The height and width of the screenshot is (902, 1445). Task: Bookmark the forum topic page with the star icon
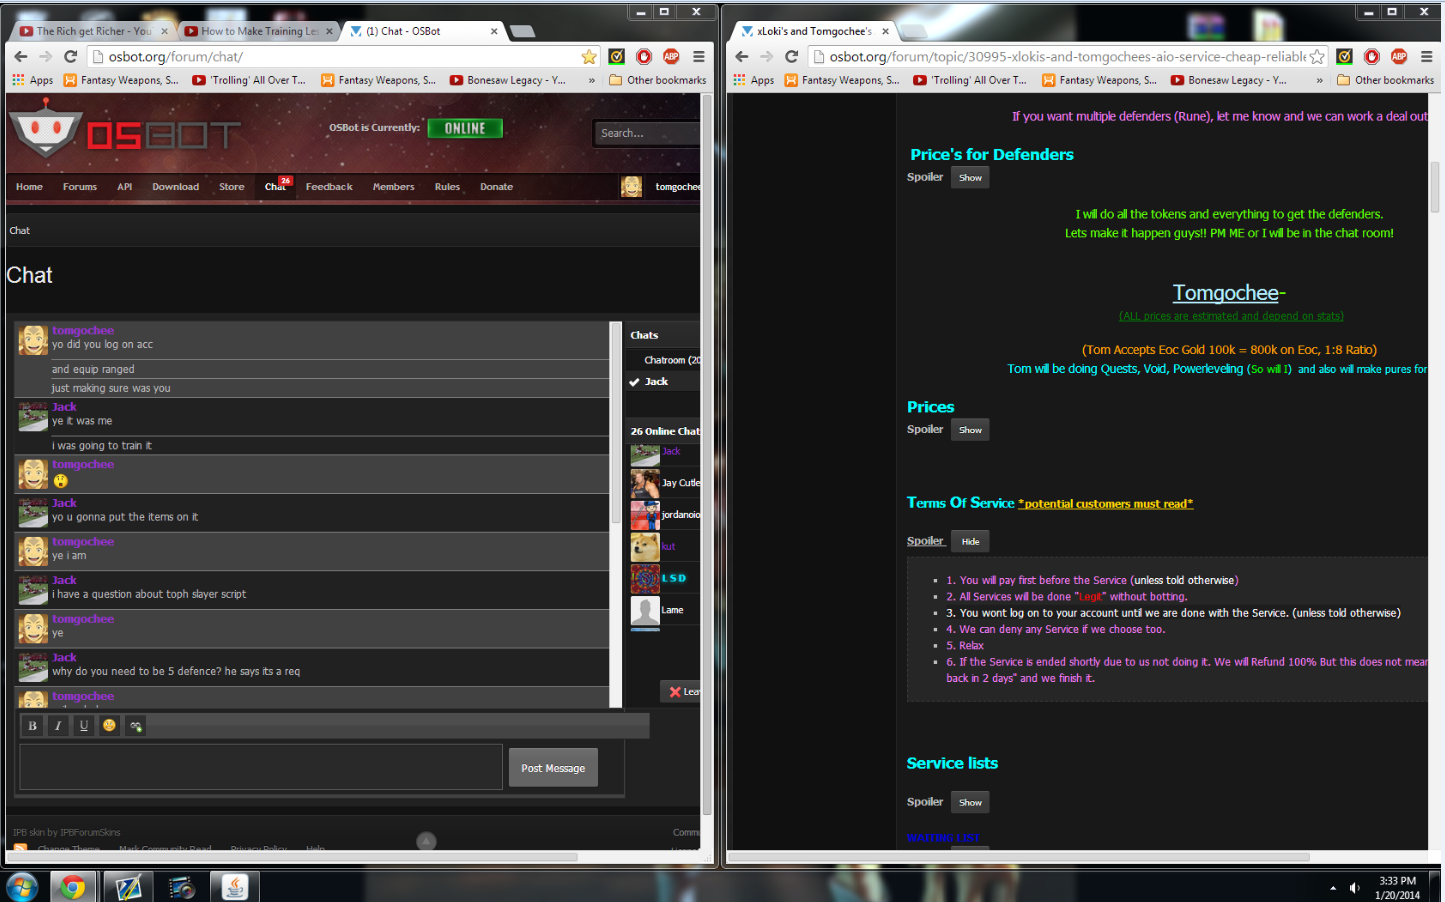[1317, 57]
